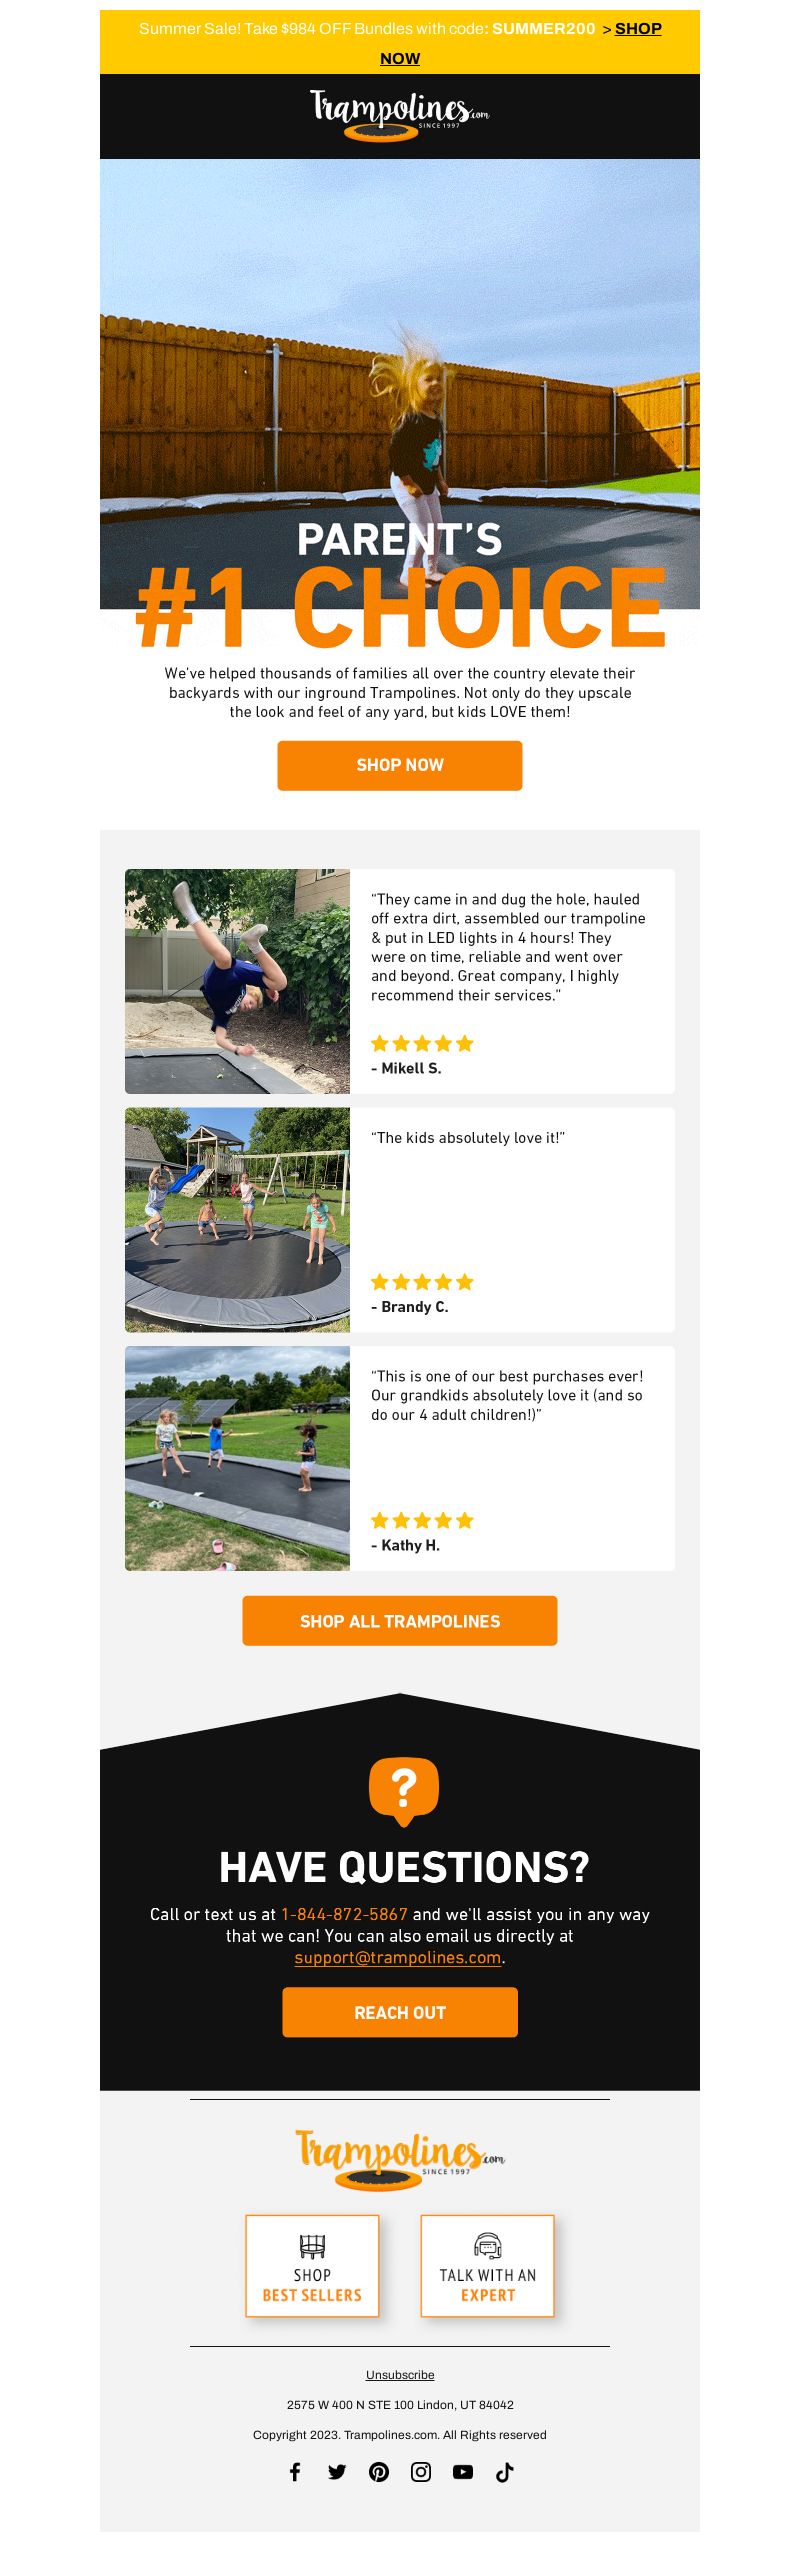Open the Facebook social icon

[295, 2471]
